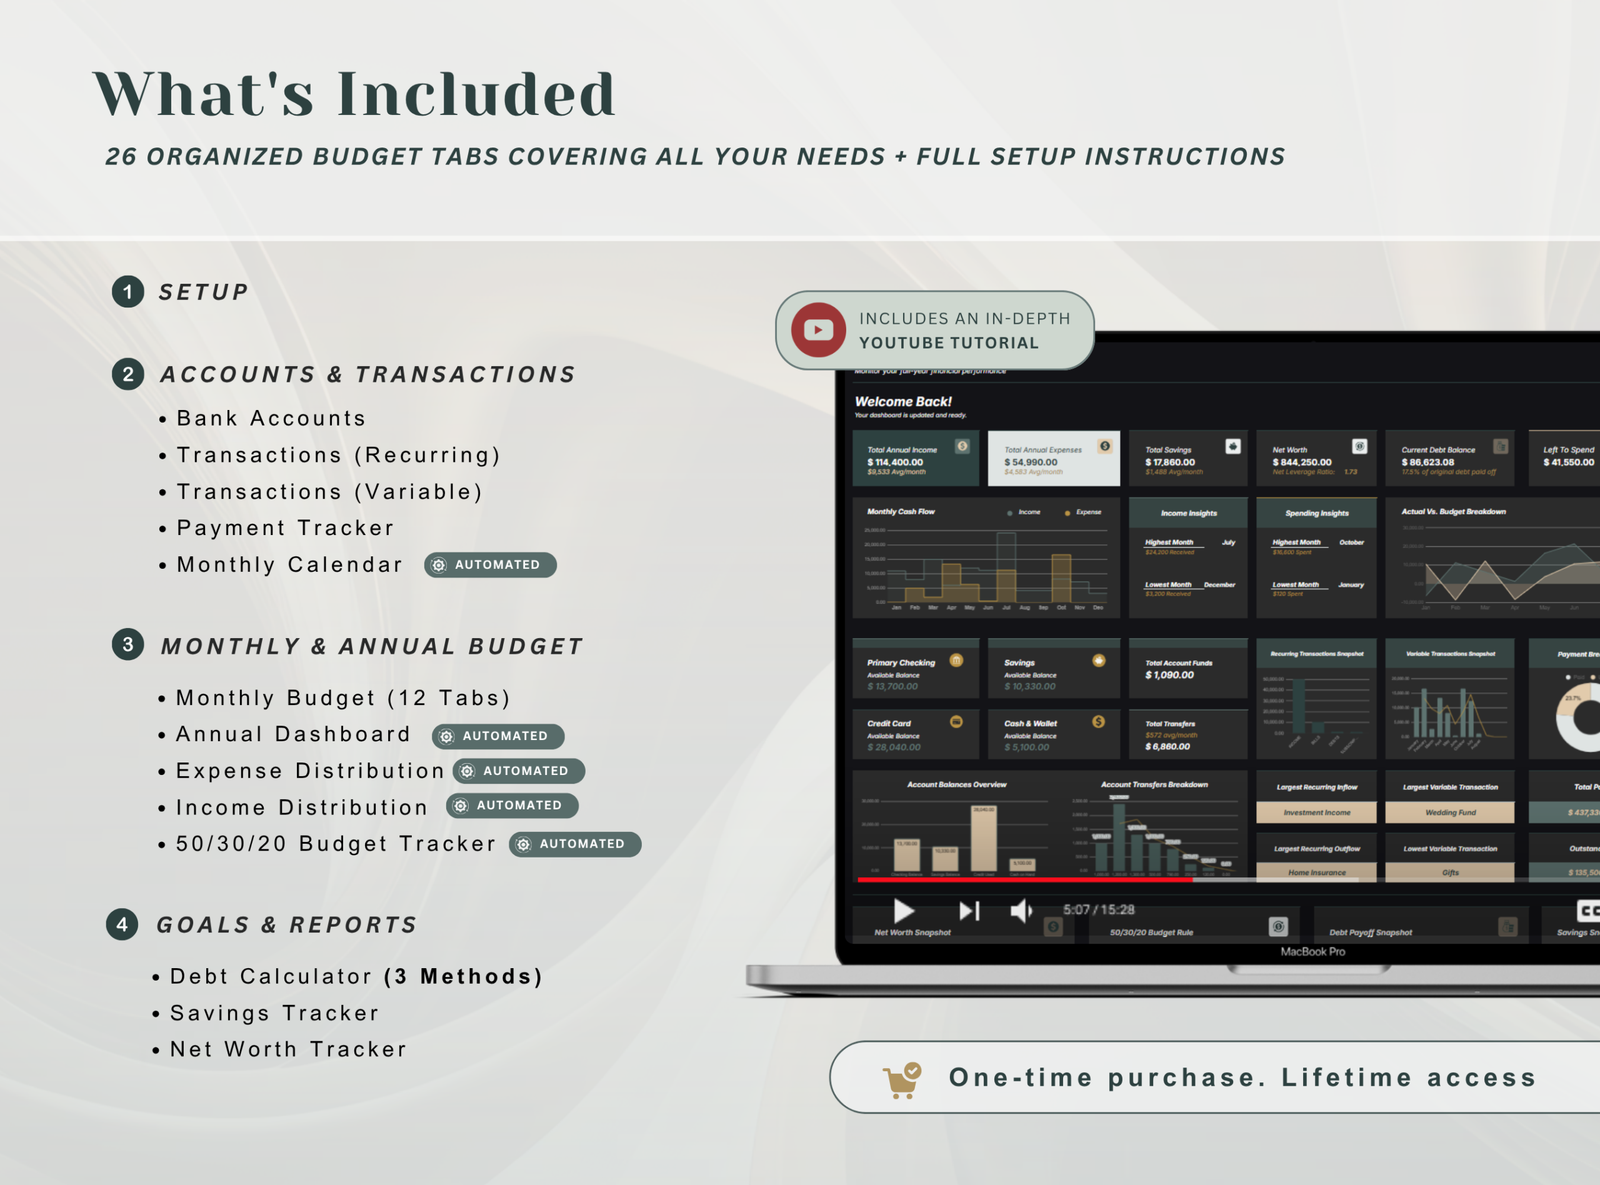The width and height of the screenshot is (1600, 1185).
Task: Click the Savings account piggy icon
Action: click(1099, 660)
